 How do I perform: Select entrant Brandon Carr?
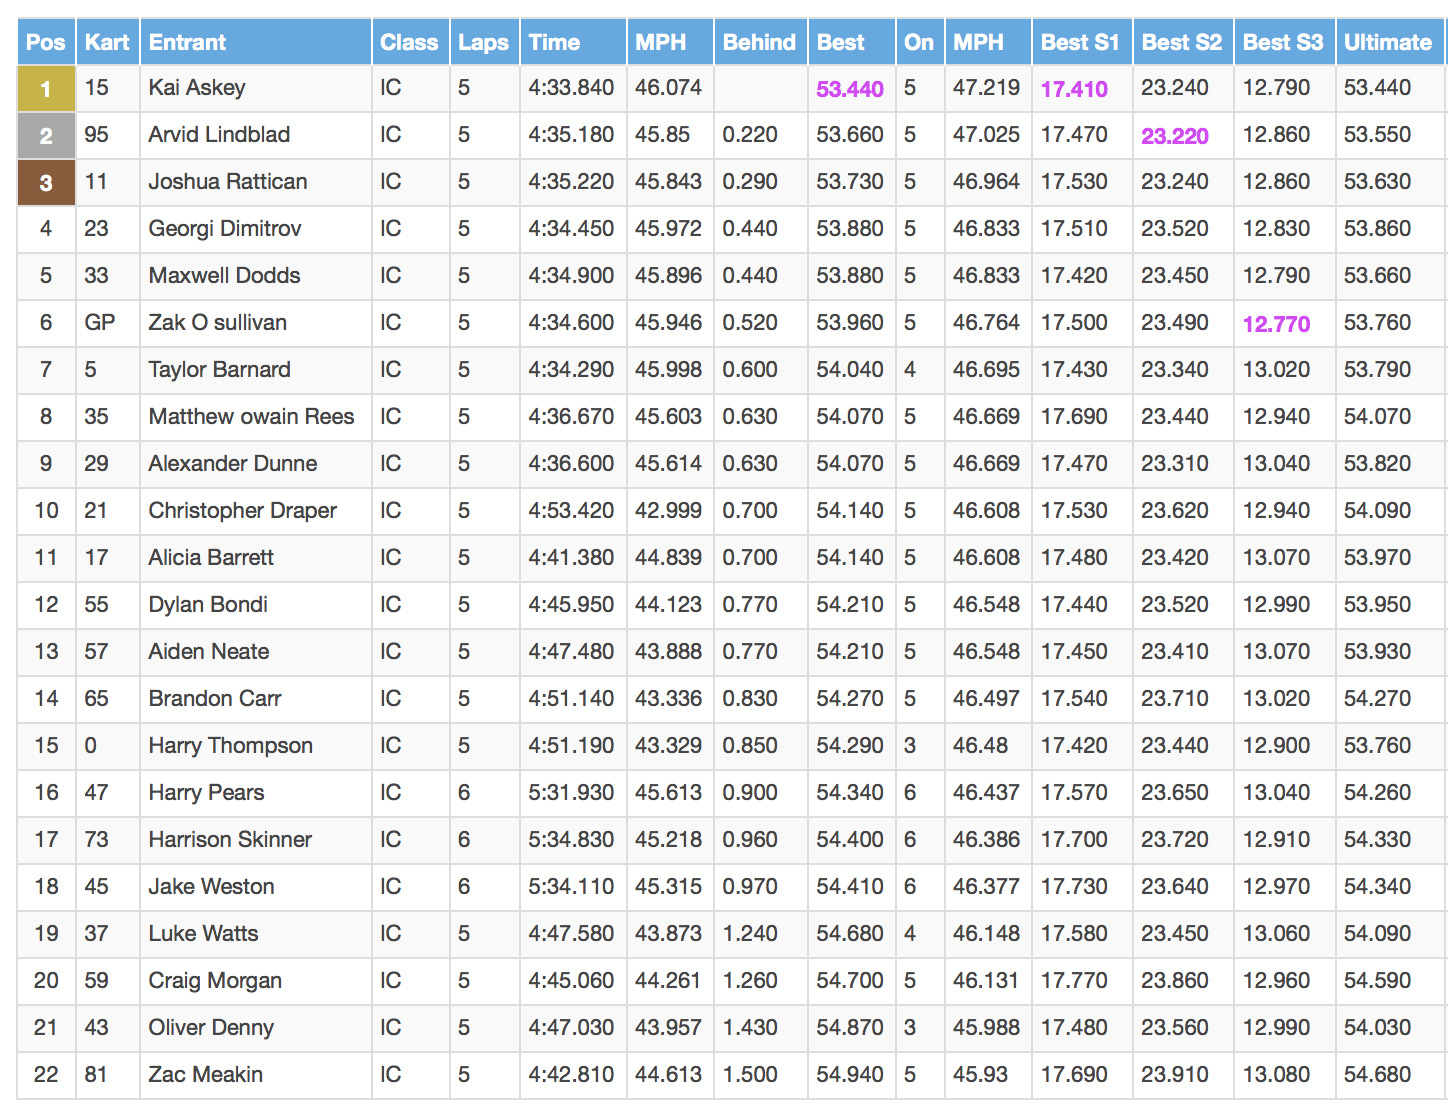click(x=215, y=699)
